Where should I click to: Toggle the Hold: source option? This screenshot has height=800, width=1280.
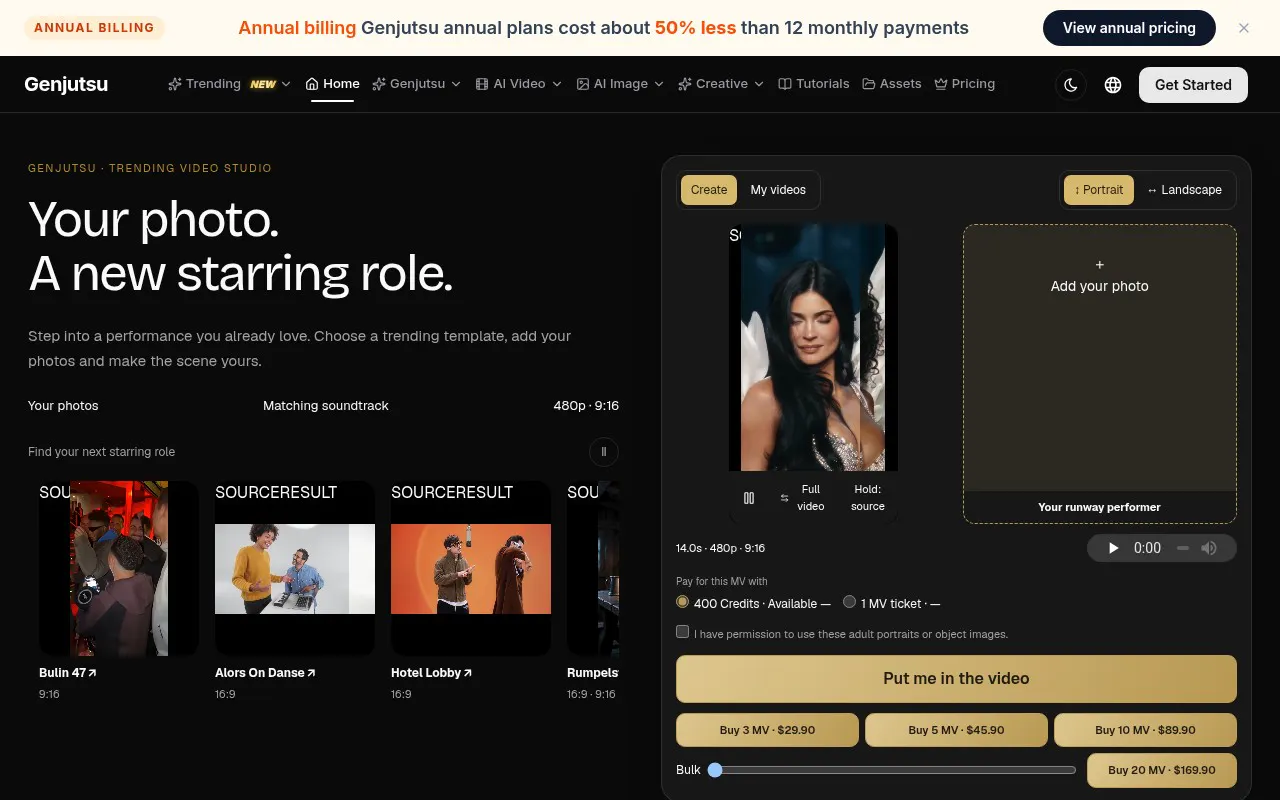868,498
